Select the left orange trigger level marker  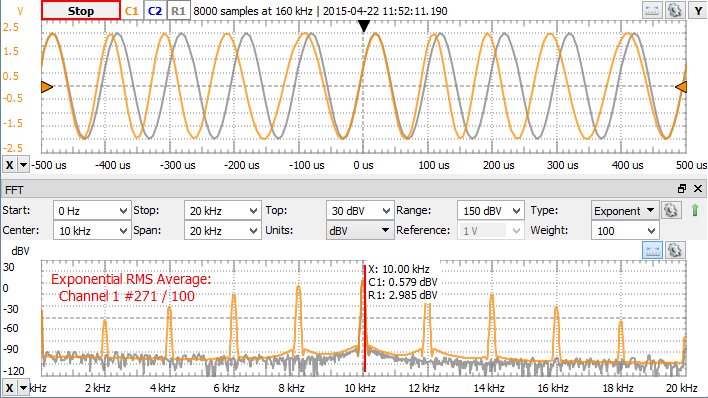[x=47, y=86]
